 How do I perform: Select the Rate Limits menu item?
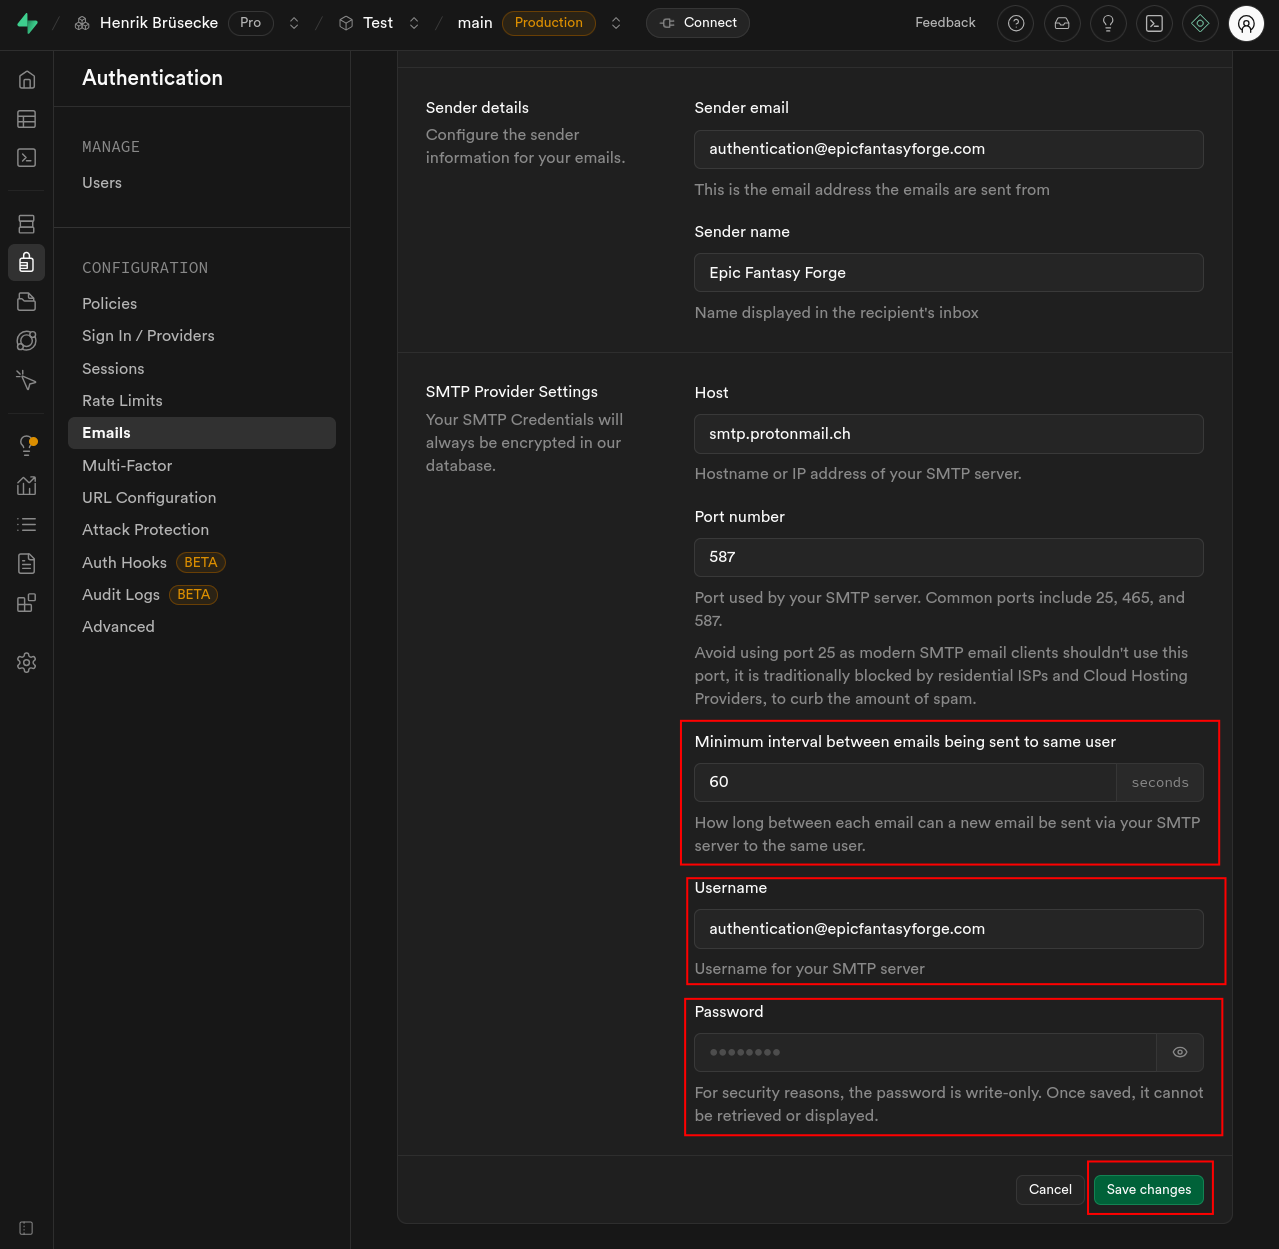point(122,401)
